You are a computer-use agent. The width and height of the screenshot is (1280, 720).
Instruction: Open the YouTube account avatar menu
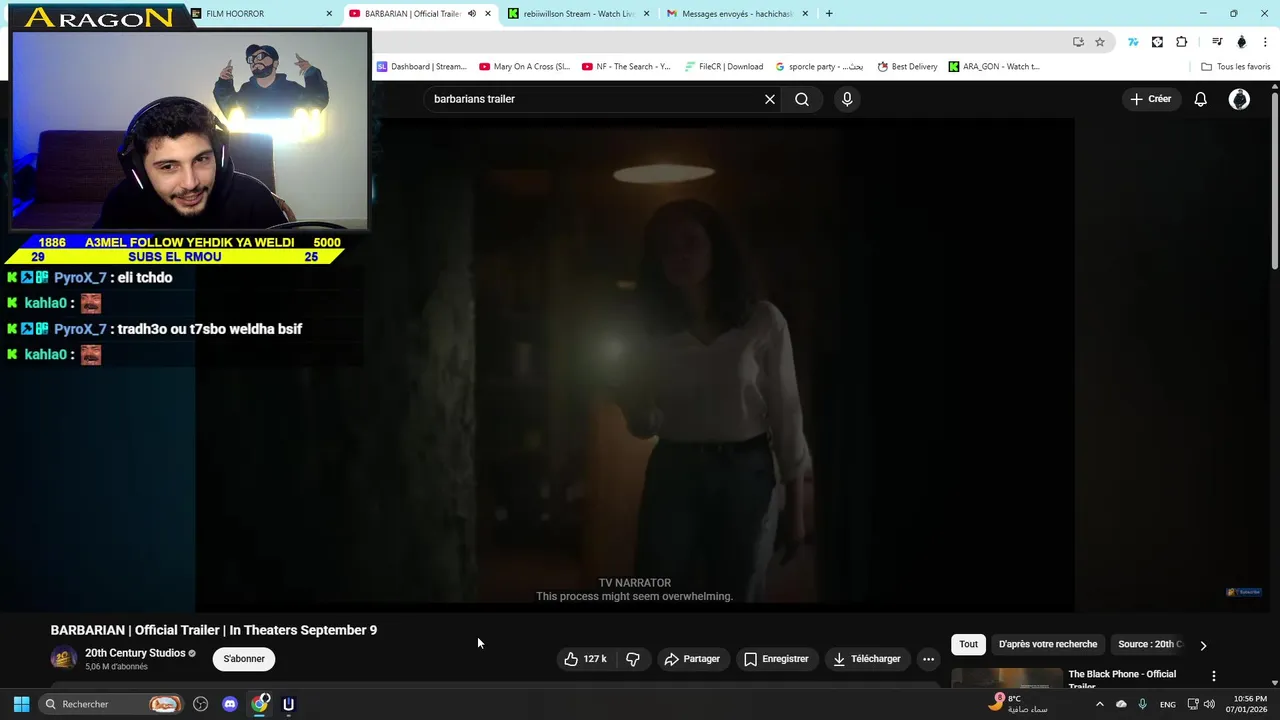(1239, 99)
